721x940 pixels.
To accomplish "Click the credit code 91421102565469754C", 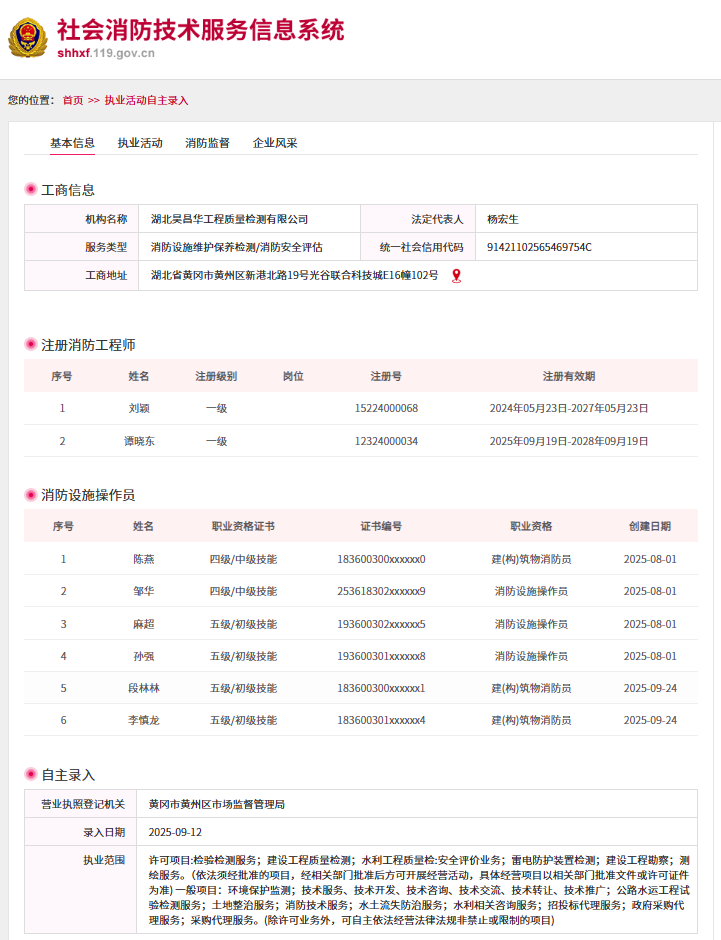I will click(x=539, y=247).
